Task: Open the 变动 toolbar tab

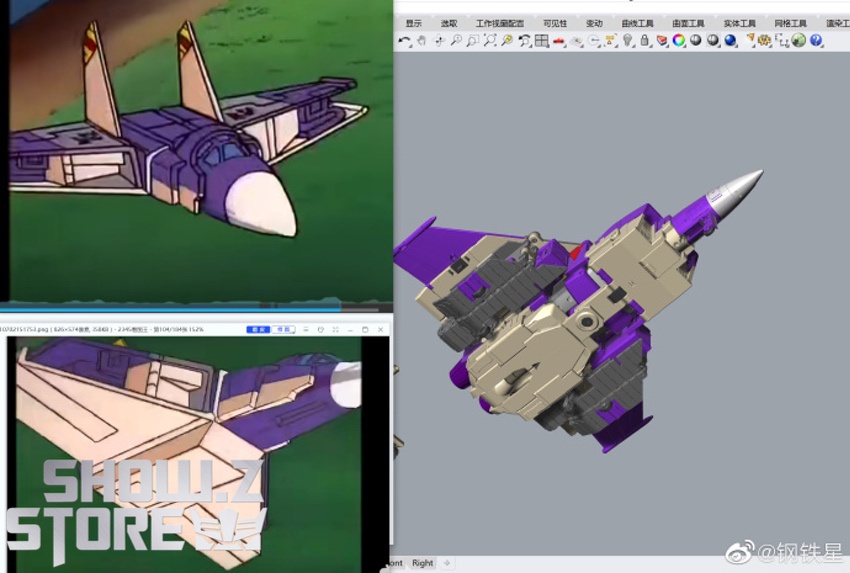Action: (594, 23)
